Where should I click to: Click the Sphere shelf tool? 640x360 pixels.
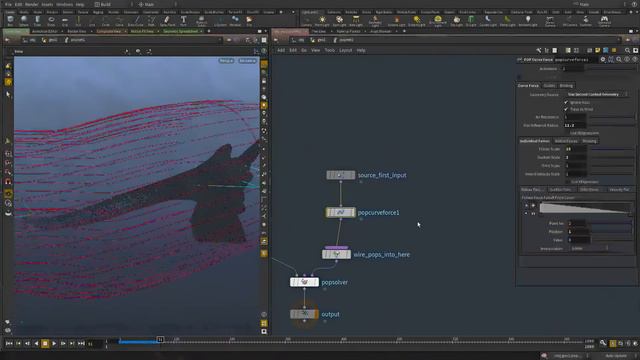point(24,20)
